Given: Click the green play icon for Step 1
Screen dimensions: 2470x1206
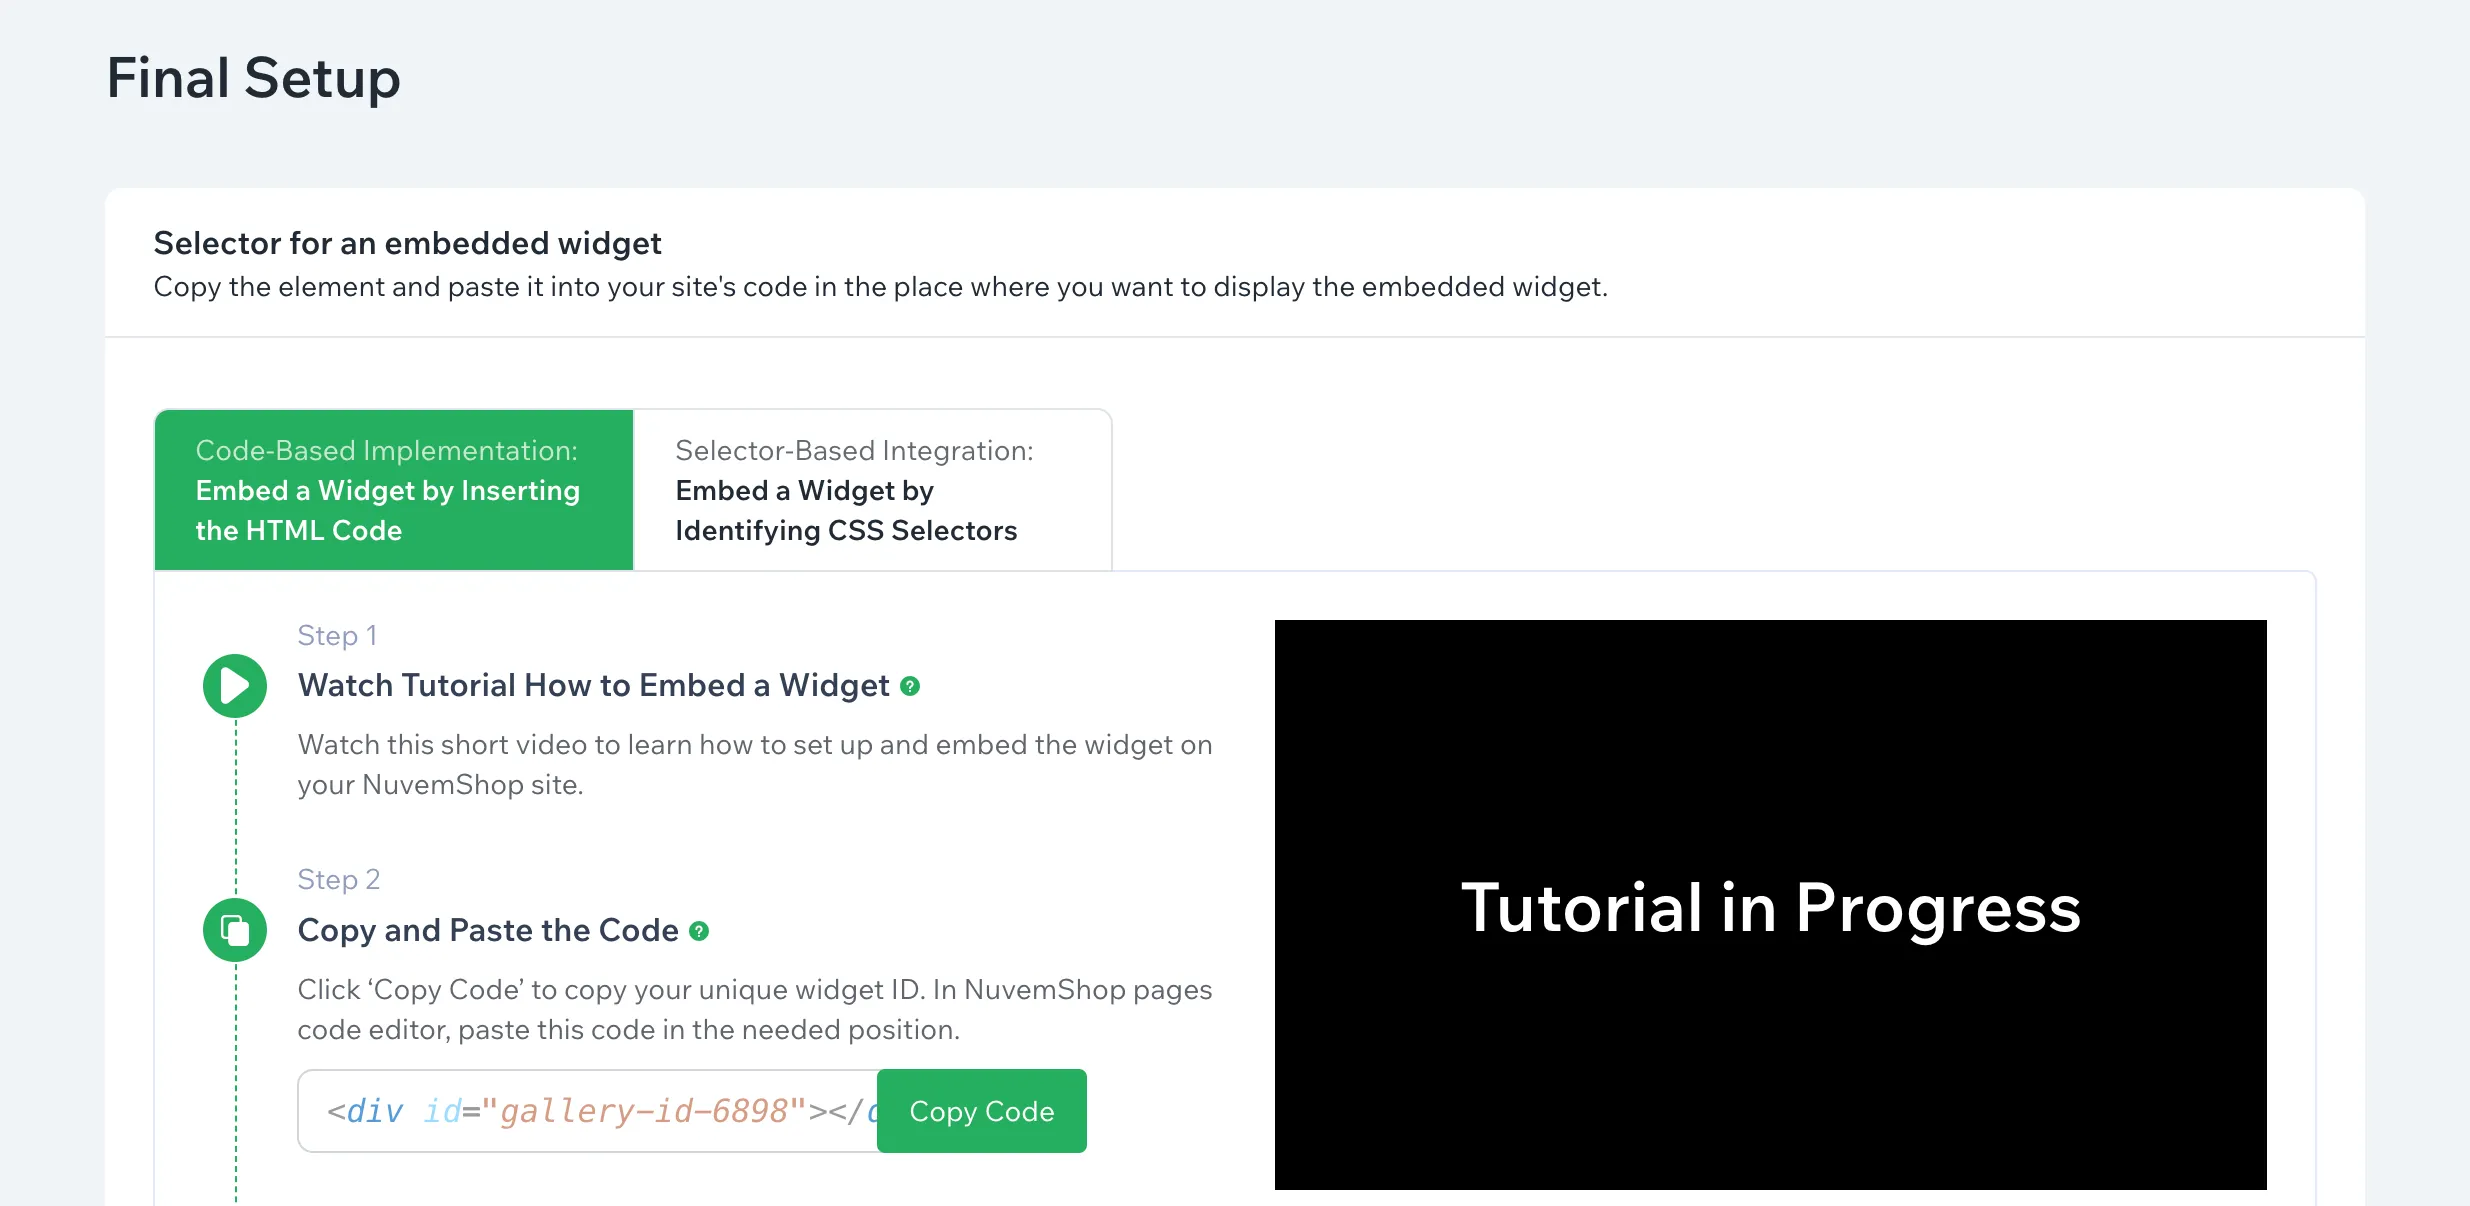Looking at the screenshot, I should [x=235, y=686].
